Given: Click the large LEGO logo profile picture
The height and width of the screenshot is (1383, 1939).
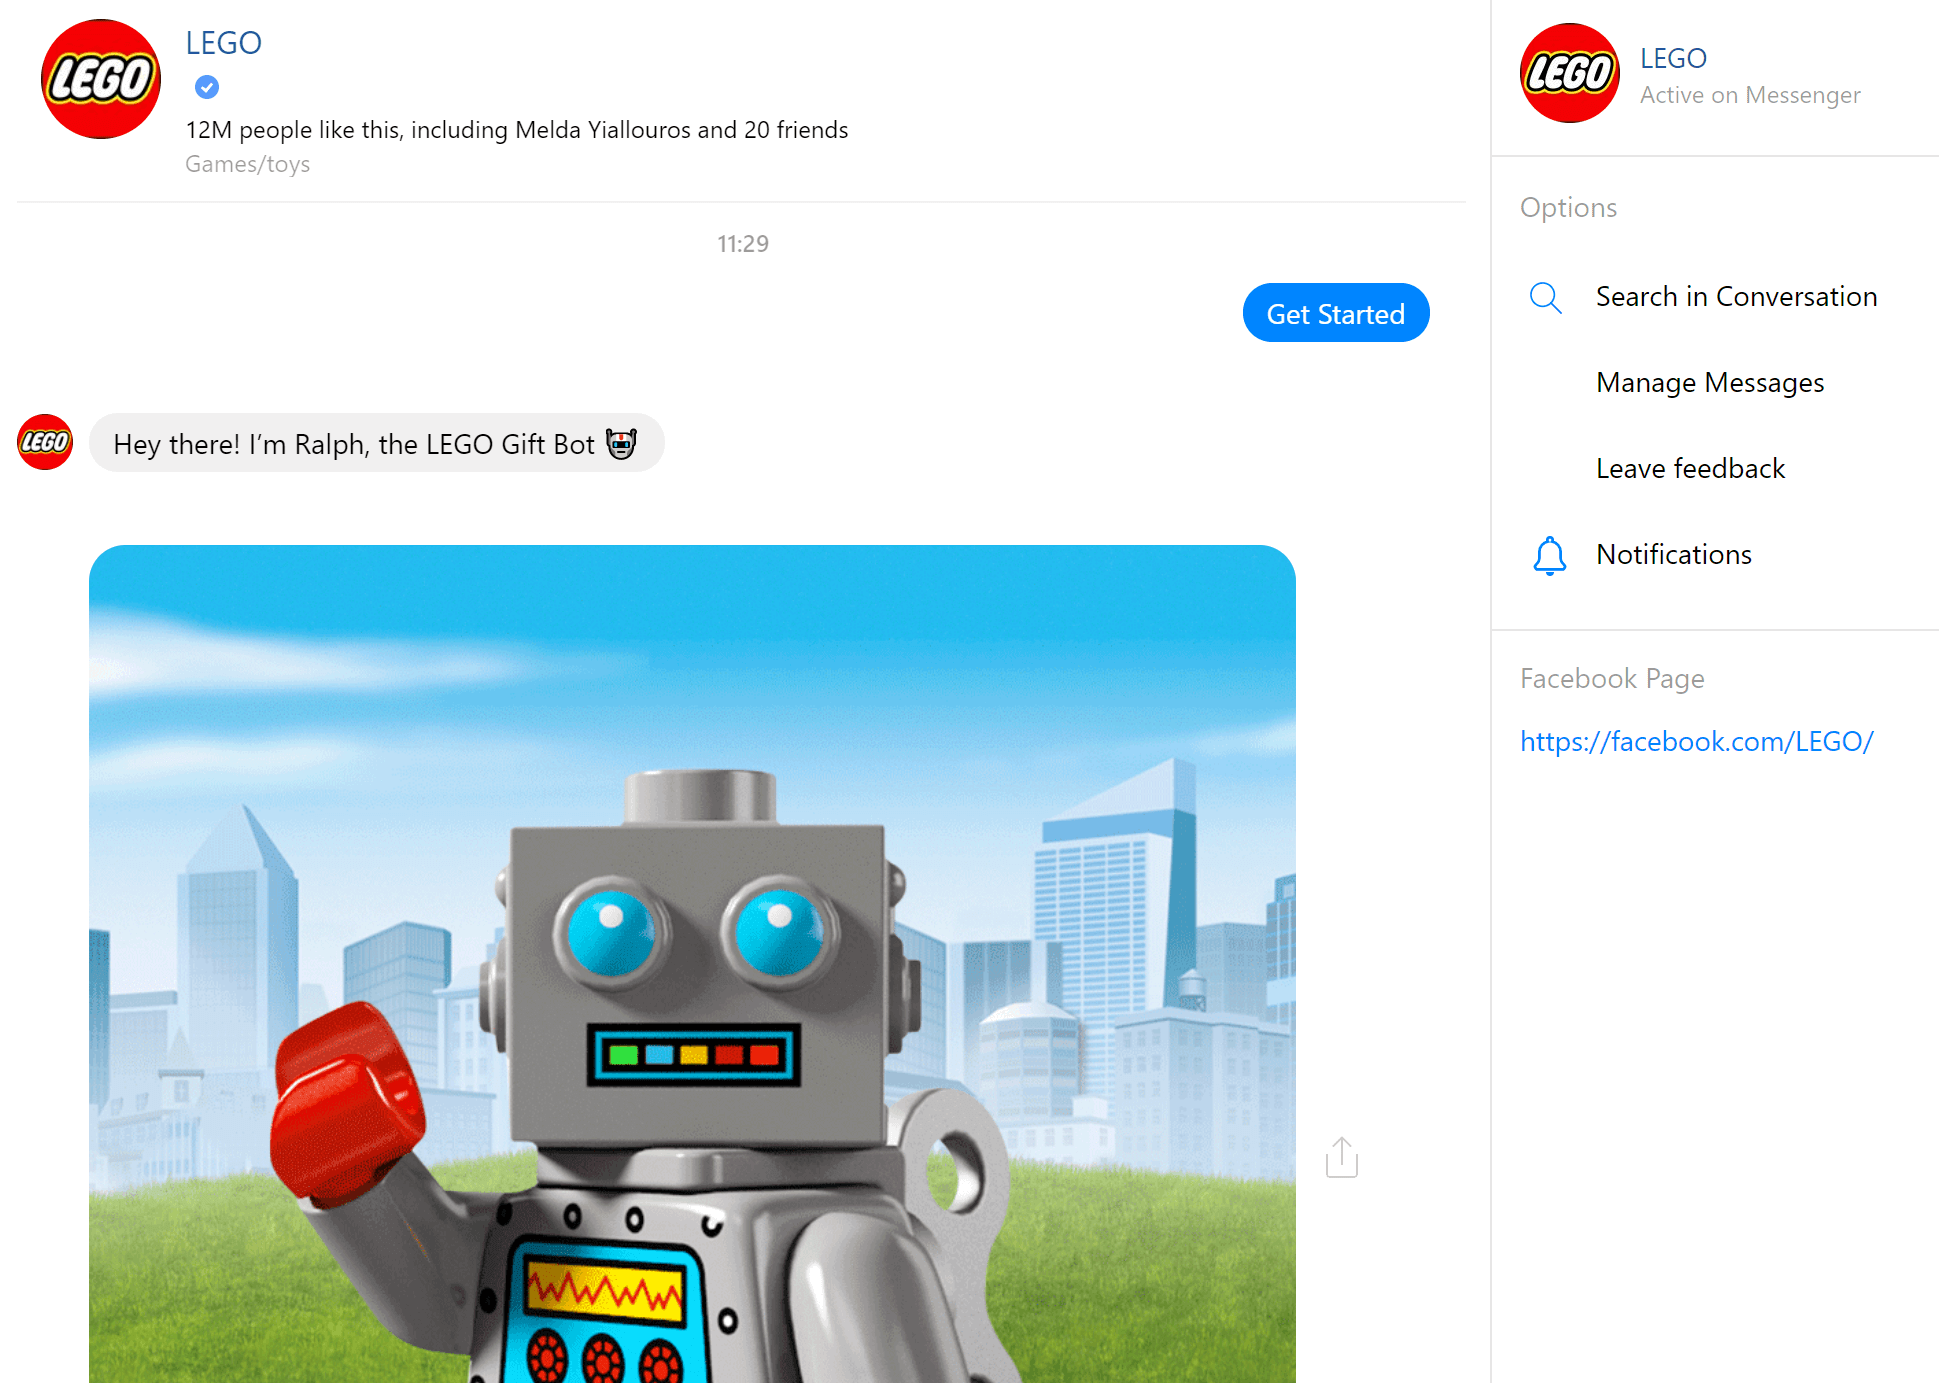Looking at the screenshot, I should coord(100,79).
